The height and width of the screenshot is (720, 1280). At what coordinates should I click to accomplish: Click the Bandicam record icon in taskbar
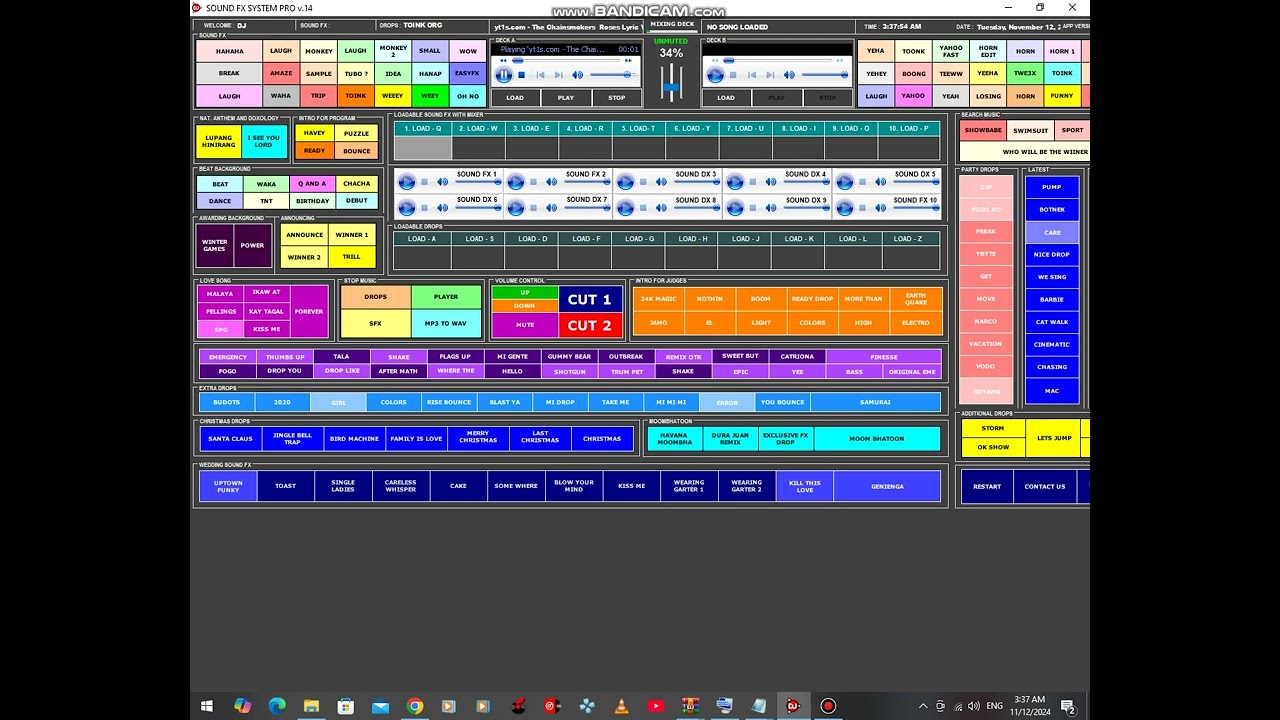[828, 706]
